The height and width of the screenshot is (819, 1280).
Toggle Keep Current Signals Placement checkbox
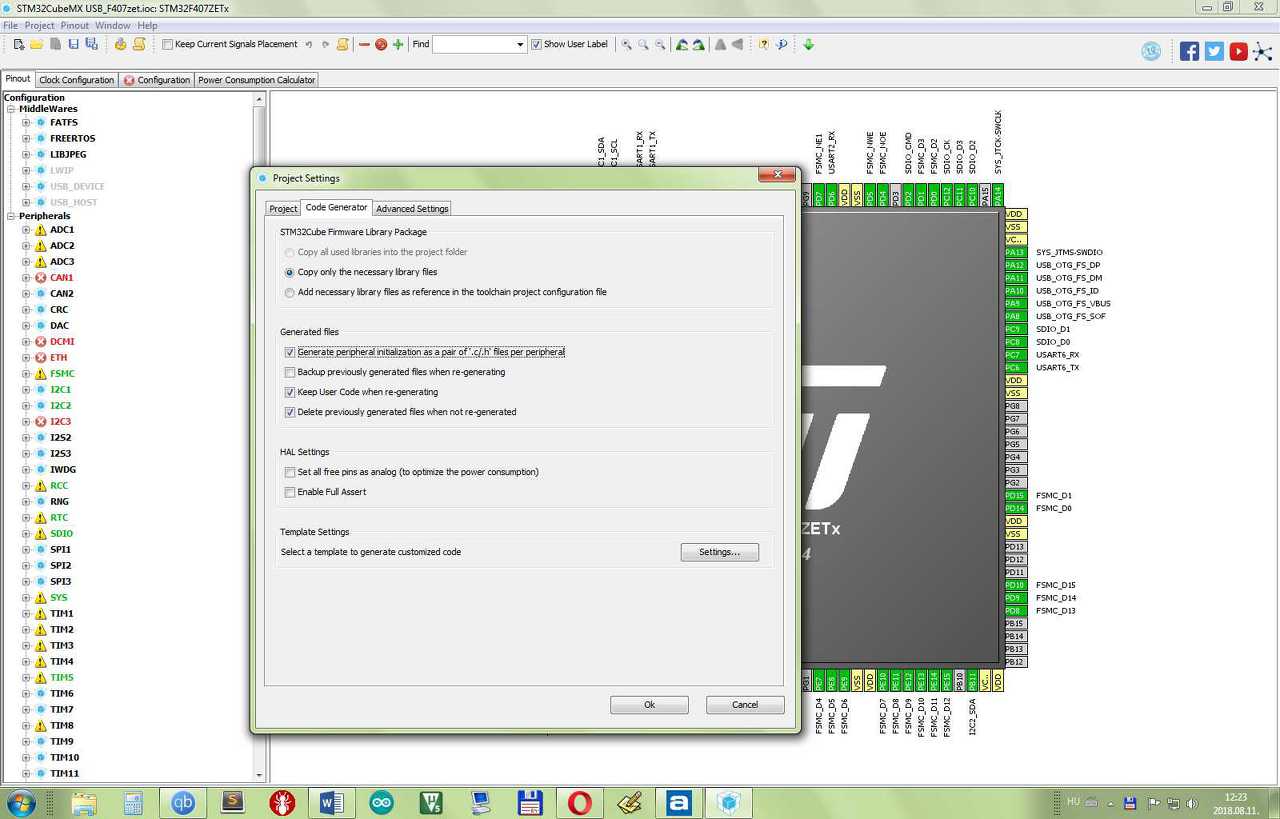pos(167,44)
